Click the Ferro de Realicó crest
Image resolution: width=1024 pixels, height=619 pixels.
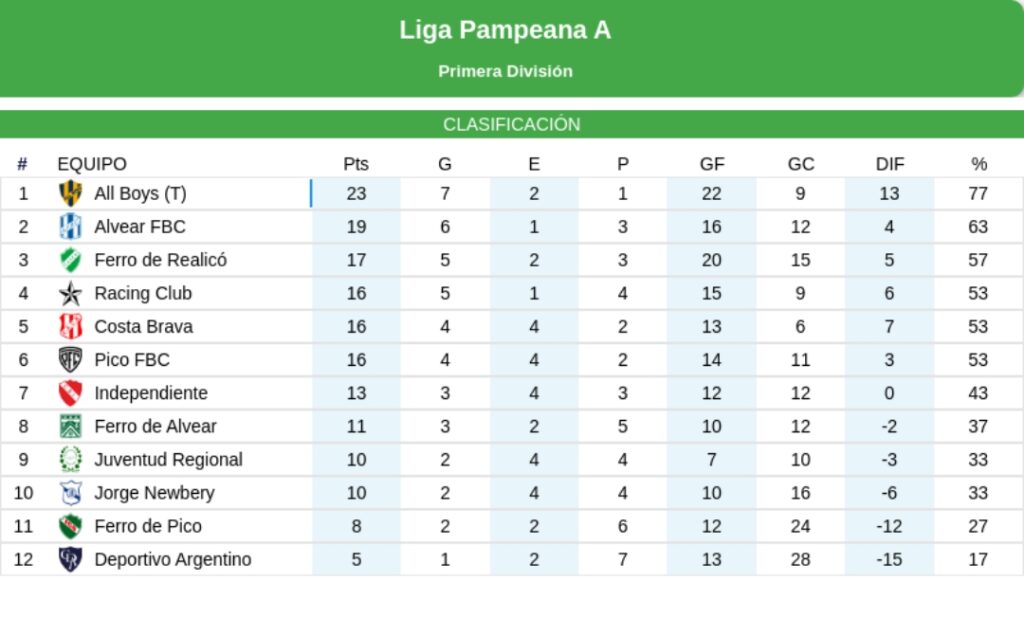(x=70, y=260)
